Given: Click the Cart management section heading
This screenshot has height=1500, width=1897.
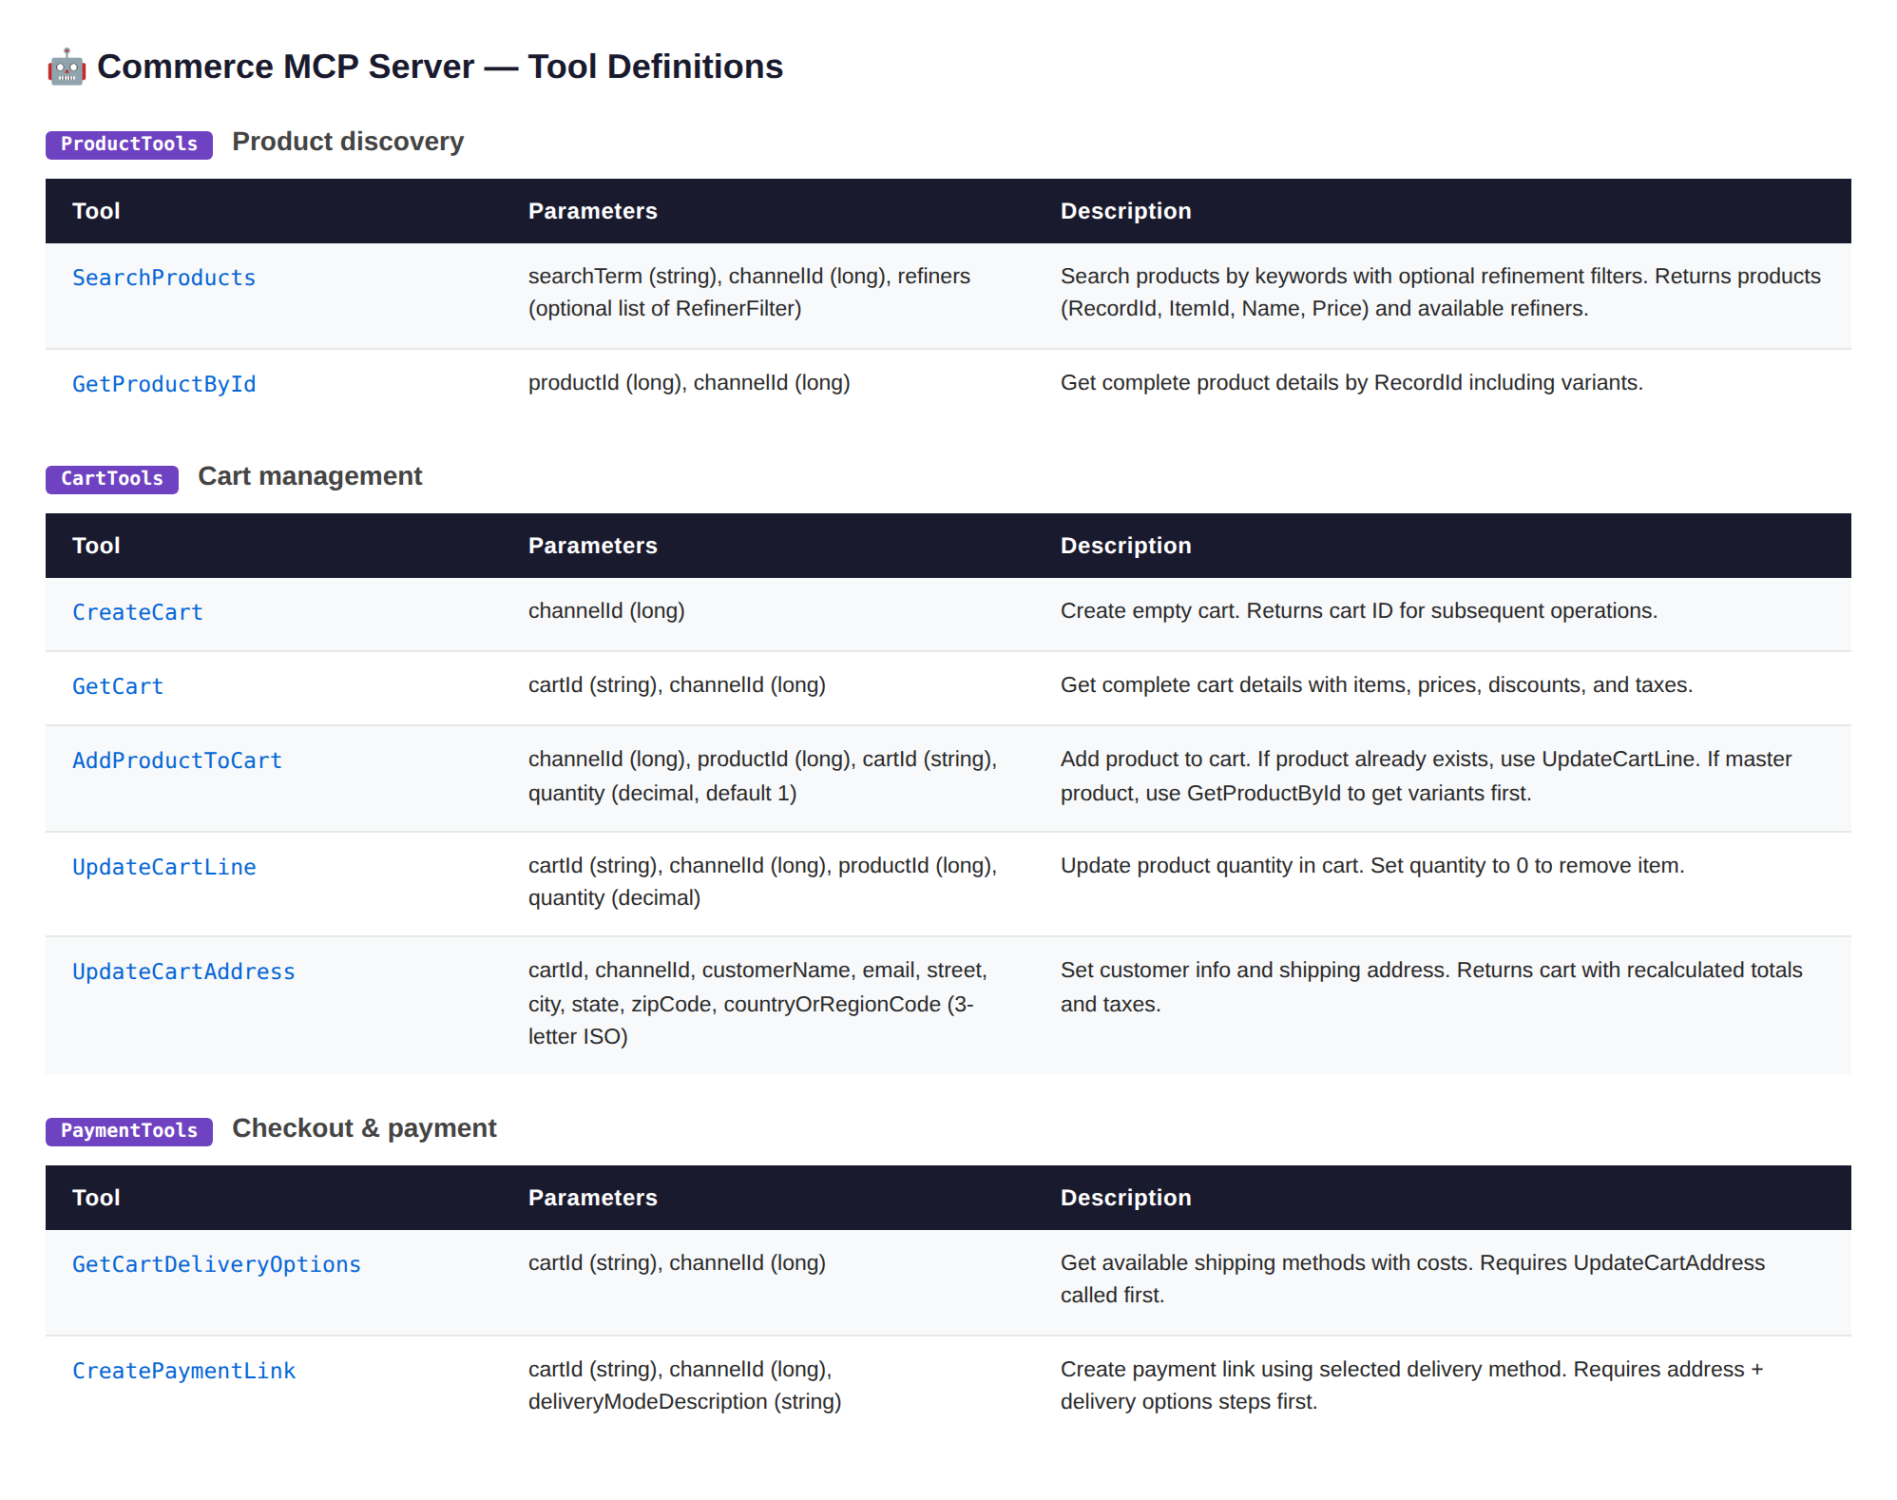Looking at the screenshot, I should [310, 476].
